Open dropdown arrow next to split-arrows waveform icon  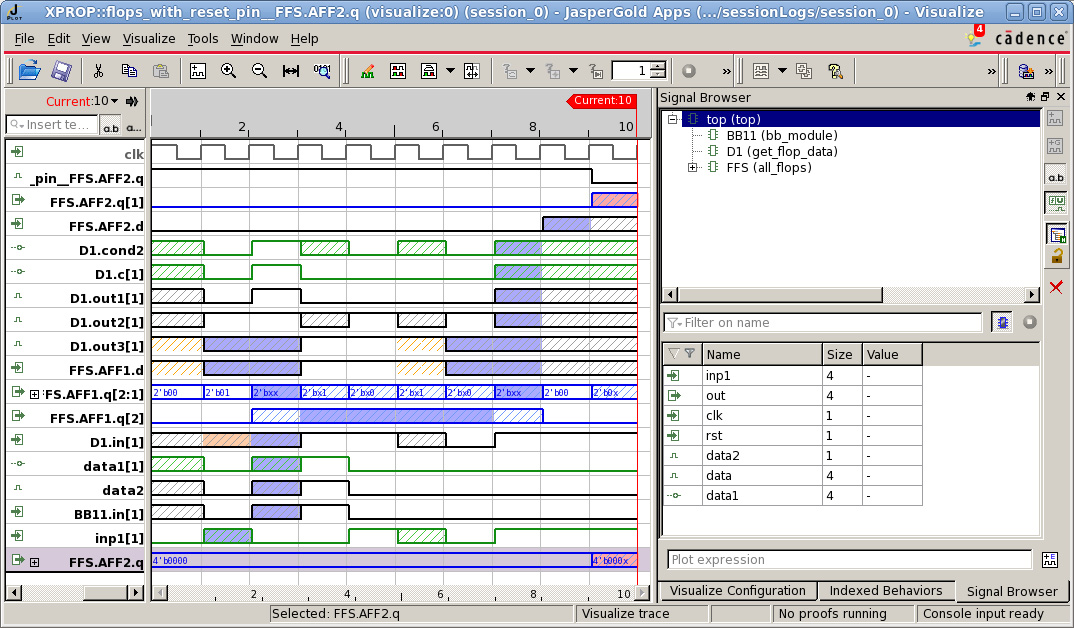point(450,71)
